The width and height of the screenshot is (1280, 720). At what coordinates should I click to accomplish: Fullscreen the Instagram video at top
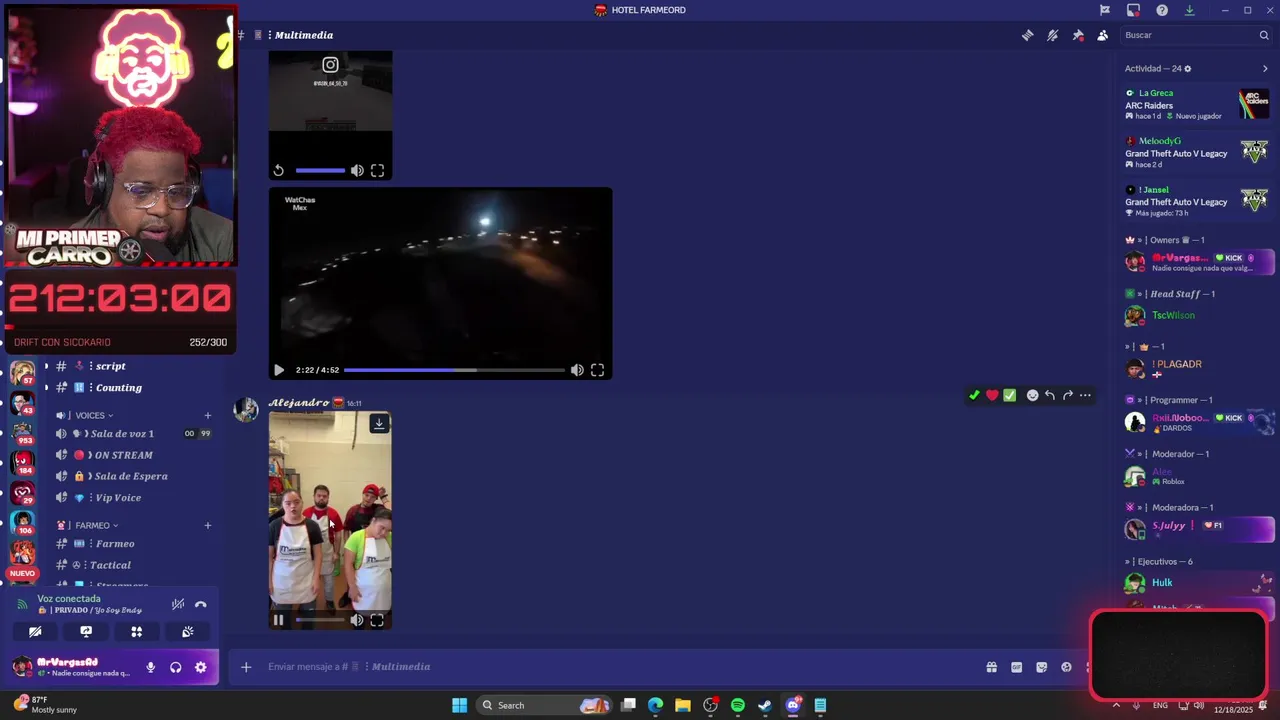click(x=377, y=171)
